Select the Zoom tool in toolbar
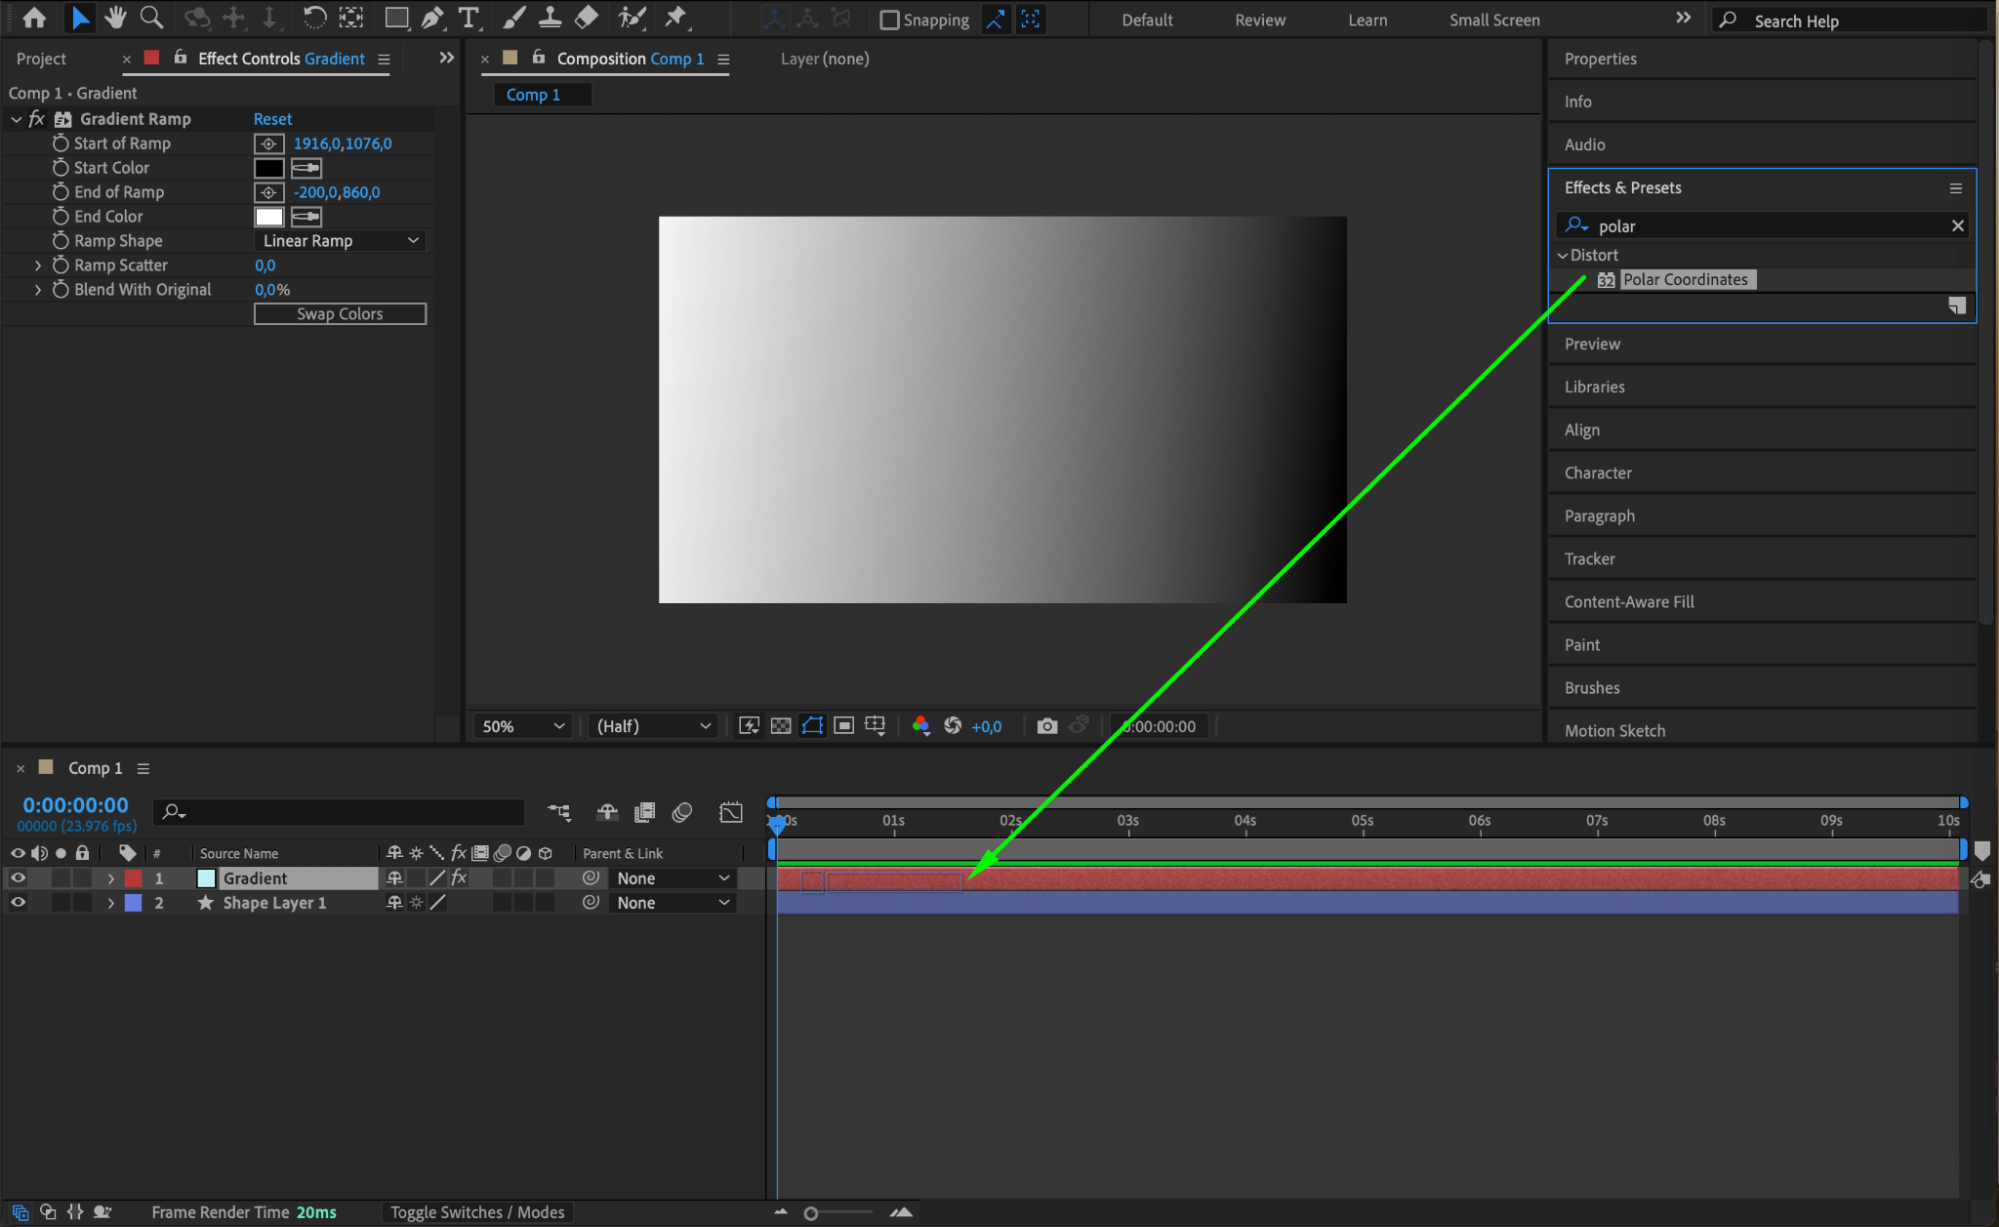1999x1227 pixels. click(x=152, y=17)
